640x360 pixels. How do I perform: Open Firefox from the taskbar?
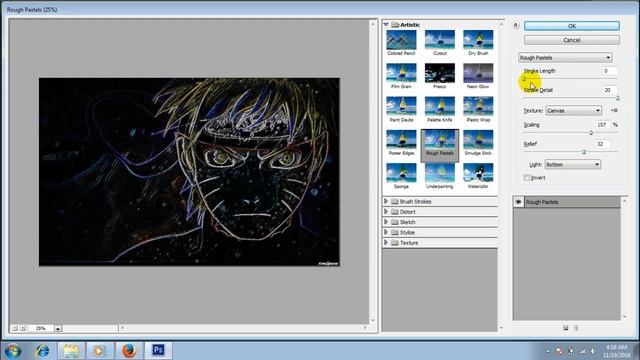pyautogui.click(x=129, y=351)
